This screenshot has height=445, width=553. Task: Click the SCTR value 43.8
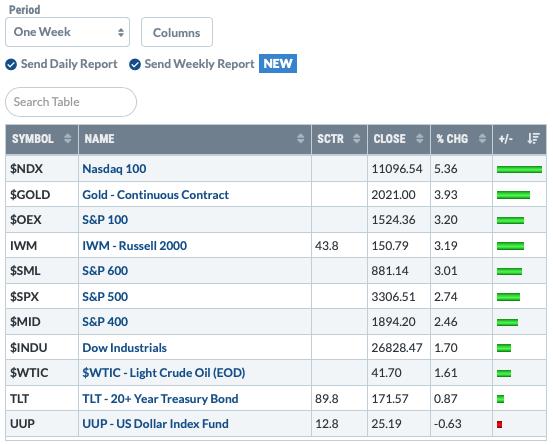pos(327,246)
